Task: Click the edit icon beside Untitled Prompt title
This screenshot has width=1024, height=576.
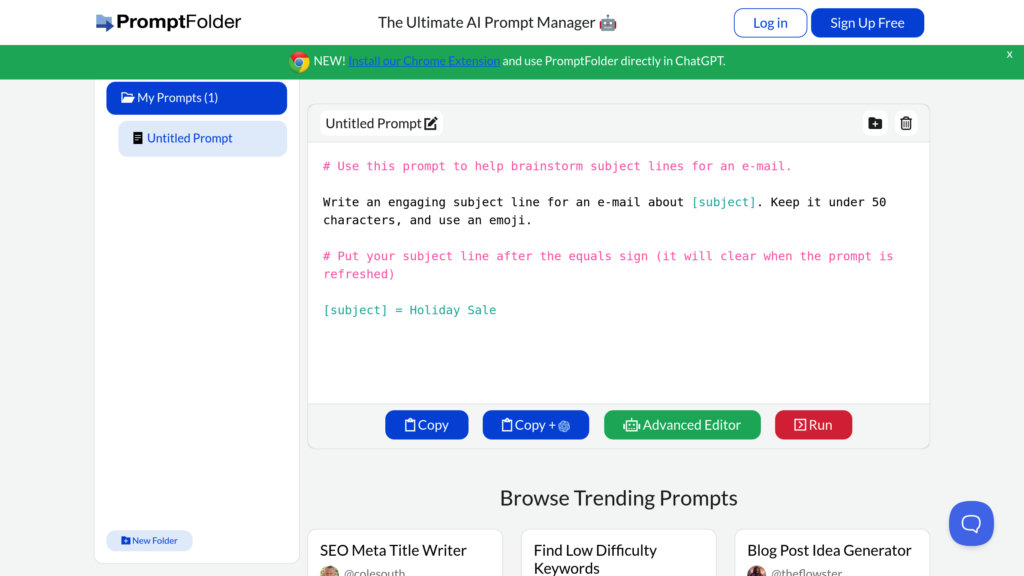Action: point(431,124)
